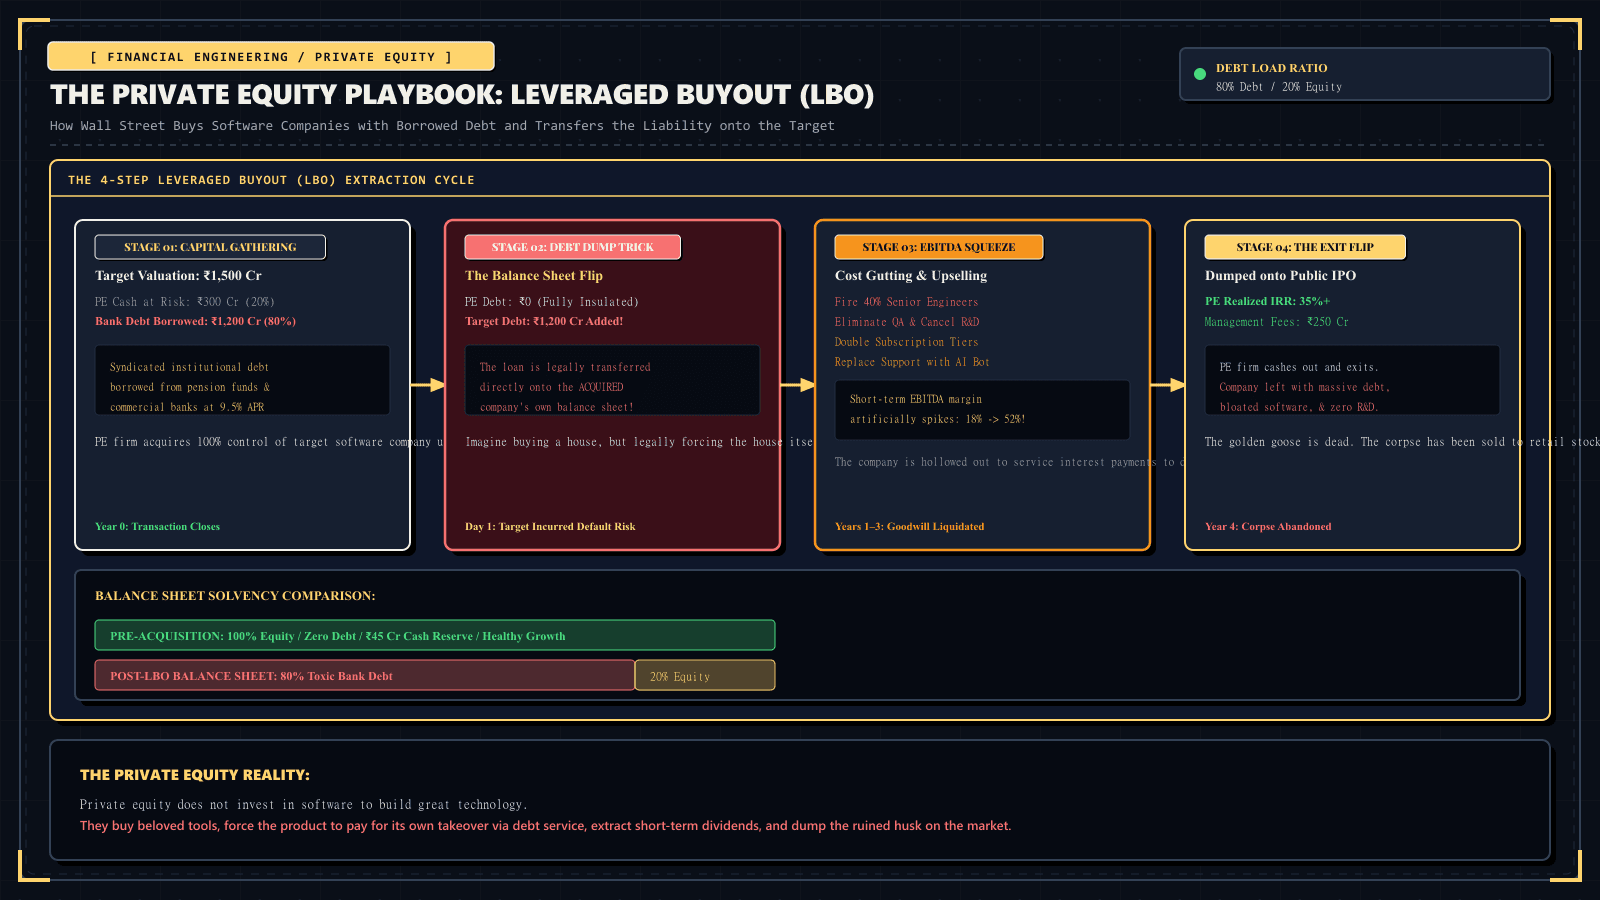Screen dimensions: 1600x900
Task: Click the Debt Load Ratio heading
Action: [1272, 68]
